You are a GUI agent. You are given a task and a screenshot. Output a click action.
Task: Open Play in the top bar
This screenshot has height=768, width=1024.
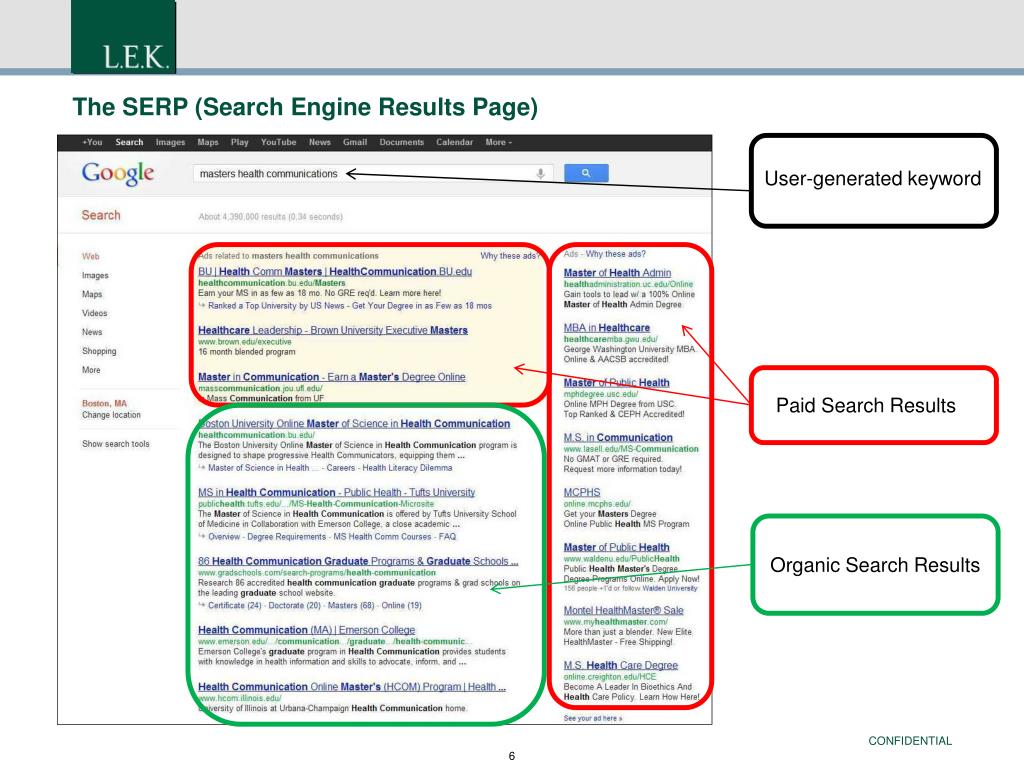pos(240,142)
